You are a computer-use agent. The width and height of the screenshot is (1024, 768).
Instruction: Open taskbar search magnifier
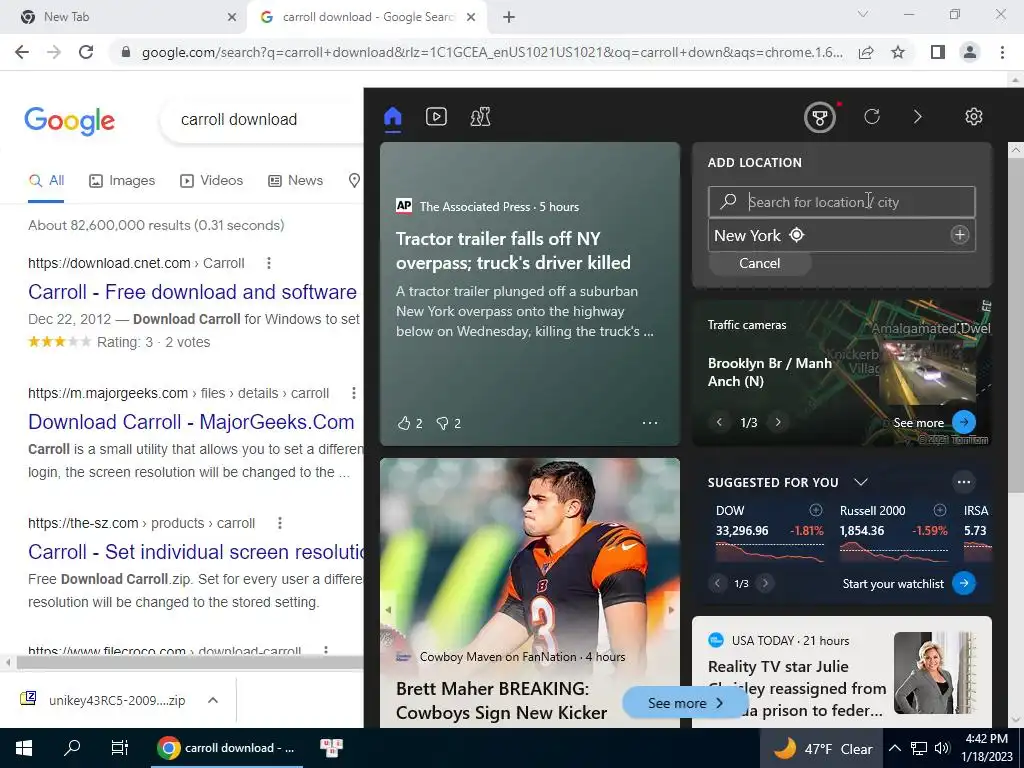(72, 748)
